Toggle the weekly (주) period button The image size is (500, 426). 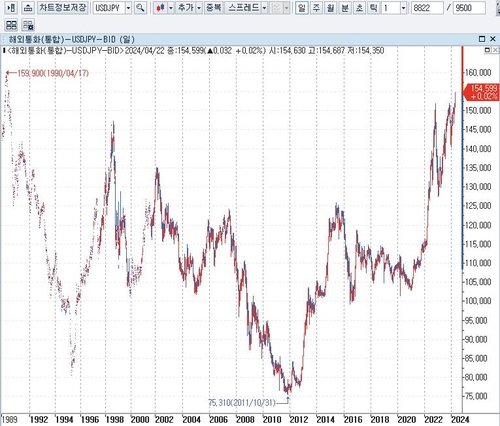tap(316, 8)
